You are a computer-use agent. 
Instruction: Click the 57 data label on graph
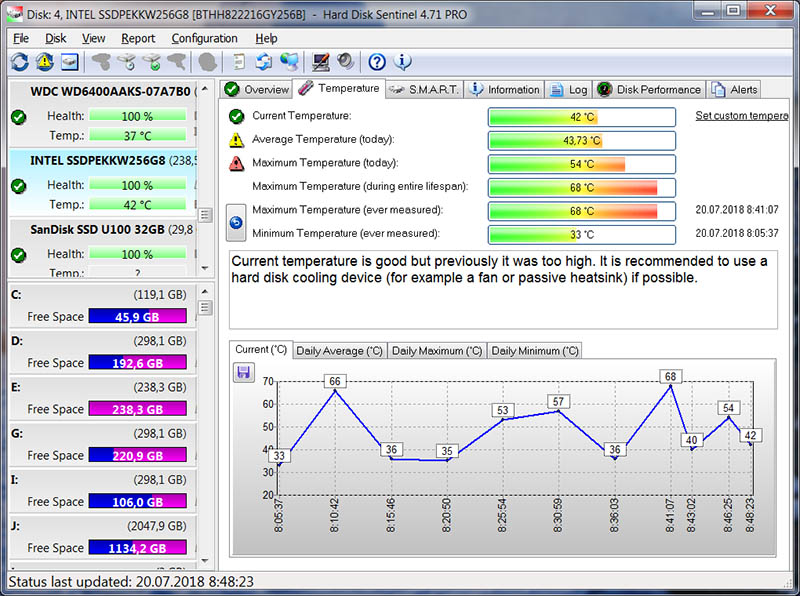(558, 402)
